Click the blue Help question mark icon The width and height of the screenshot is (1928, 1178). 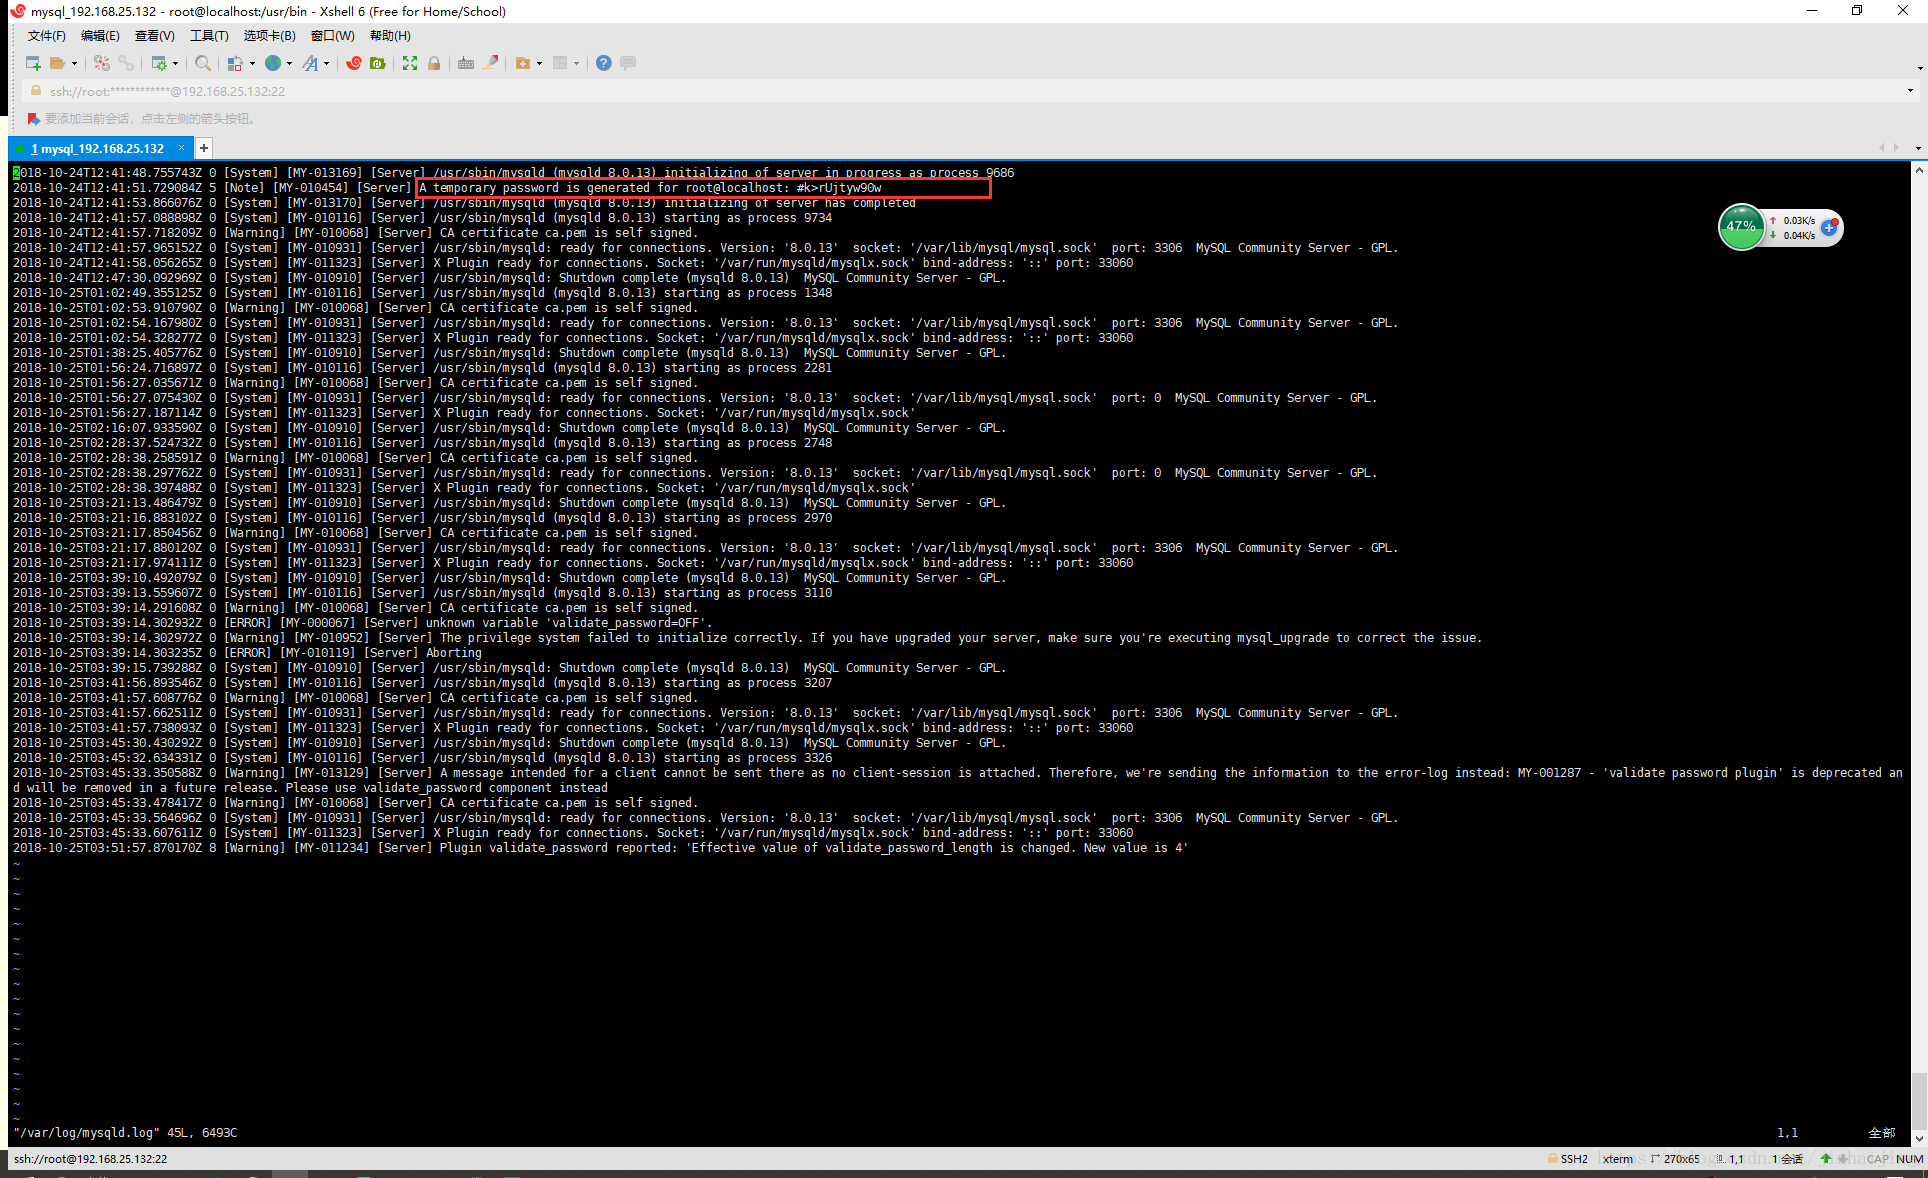[603, 63]
